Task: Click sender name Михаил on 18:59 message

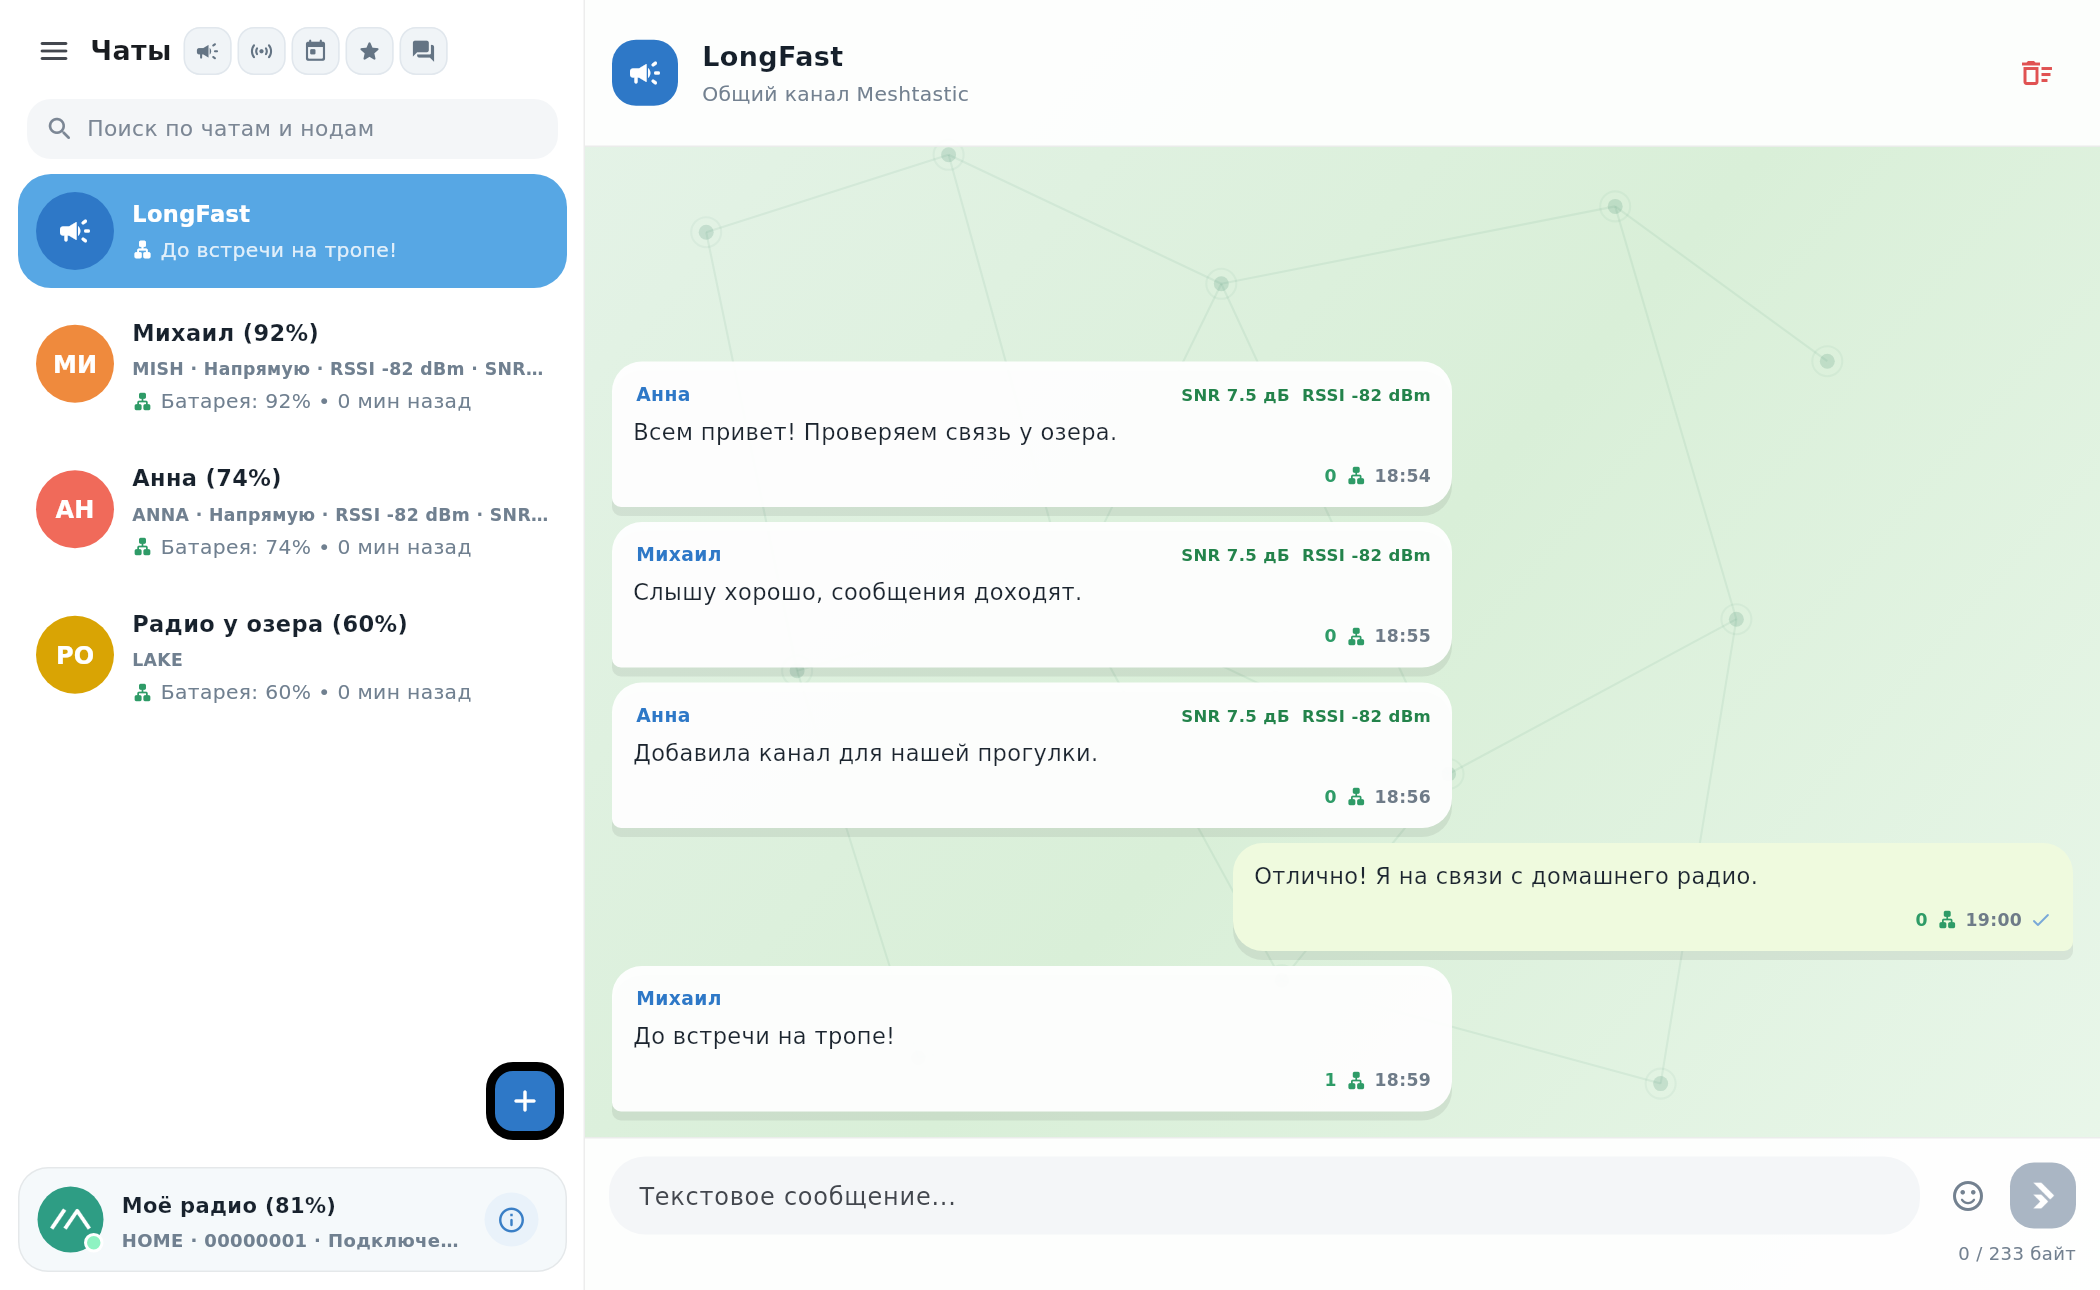Action: click(x=679, y=998)
